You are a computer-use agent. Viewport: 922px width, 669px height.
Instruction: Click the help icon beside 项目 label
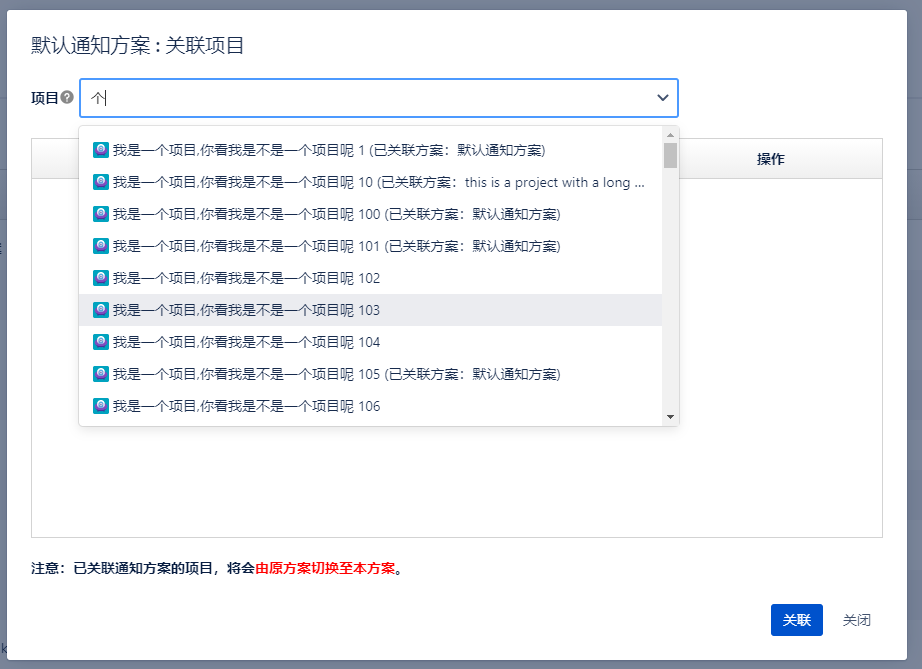tap(67, 98)
